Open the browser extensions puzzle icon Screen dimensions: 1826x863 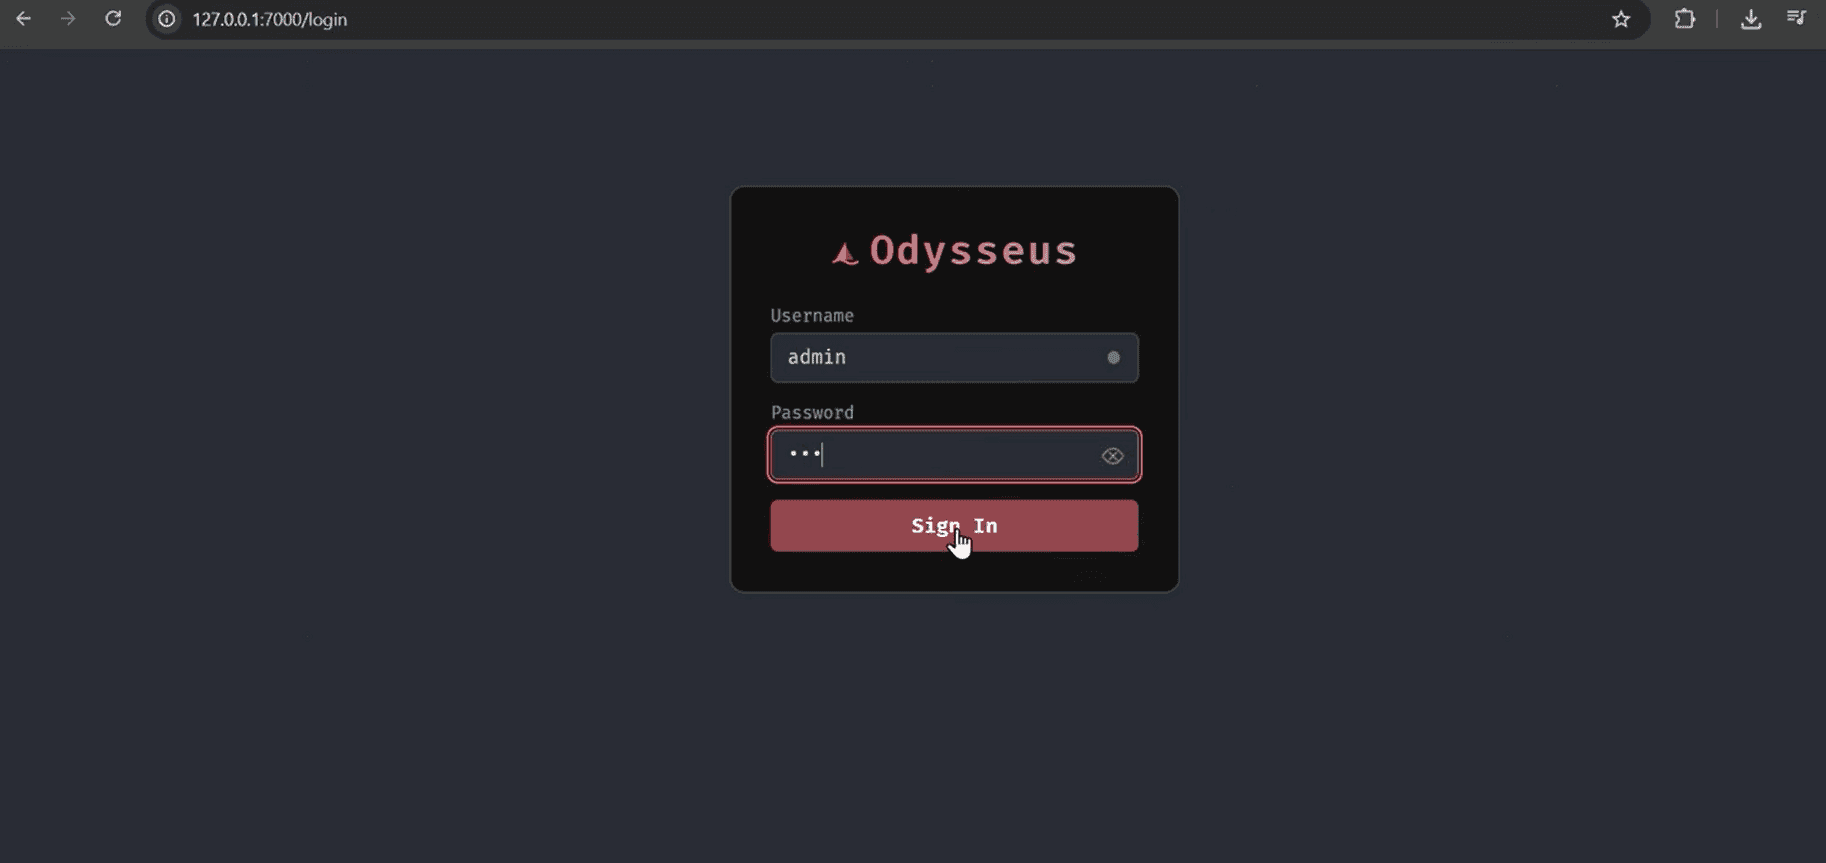1685,19
